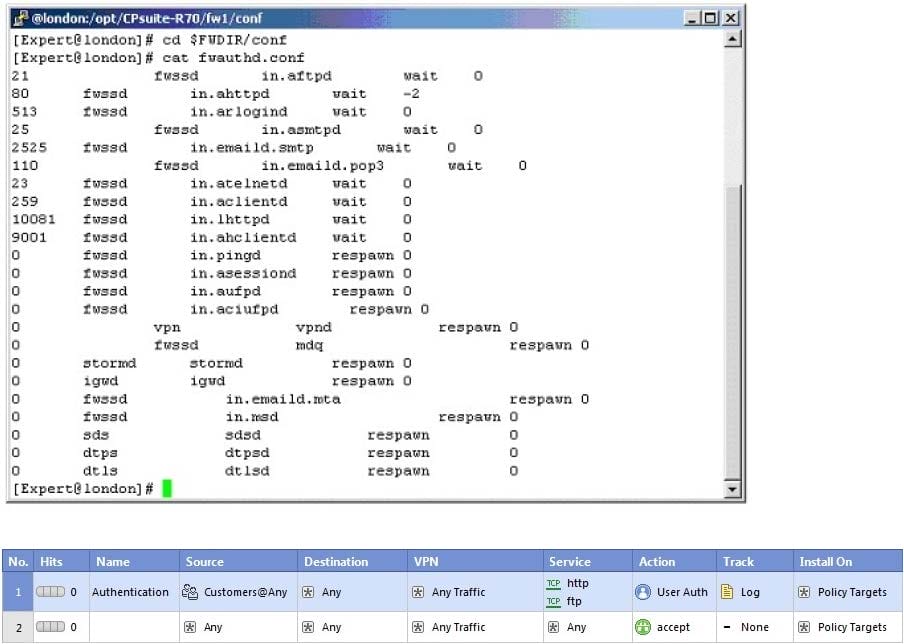
Task: Click the VPN column header
Action: click(475, 562)
